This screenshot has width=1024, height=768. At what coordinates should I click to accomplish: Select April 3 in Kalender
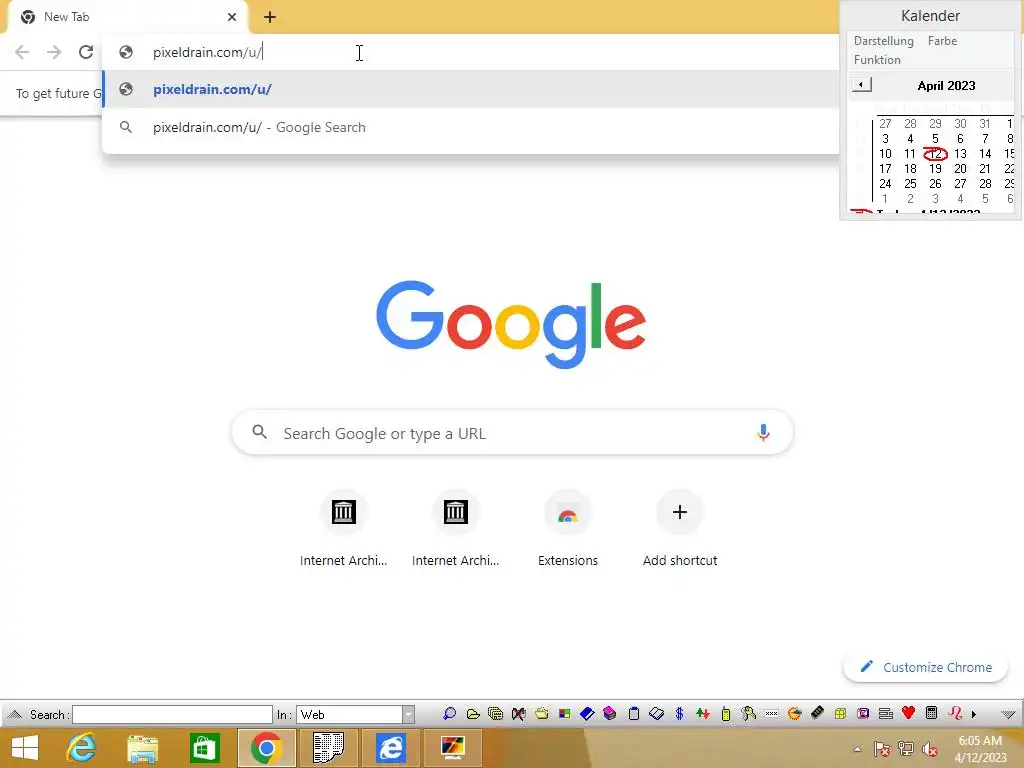(x=885, y=138)
